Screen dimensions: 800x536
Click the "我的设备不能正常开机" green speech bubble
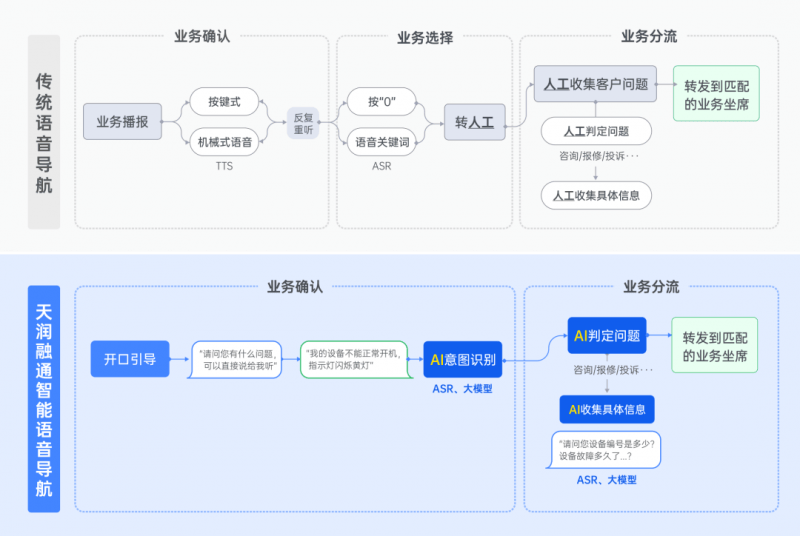point(356,360)
